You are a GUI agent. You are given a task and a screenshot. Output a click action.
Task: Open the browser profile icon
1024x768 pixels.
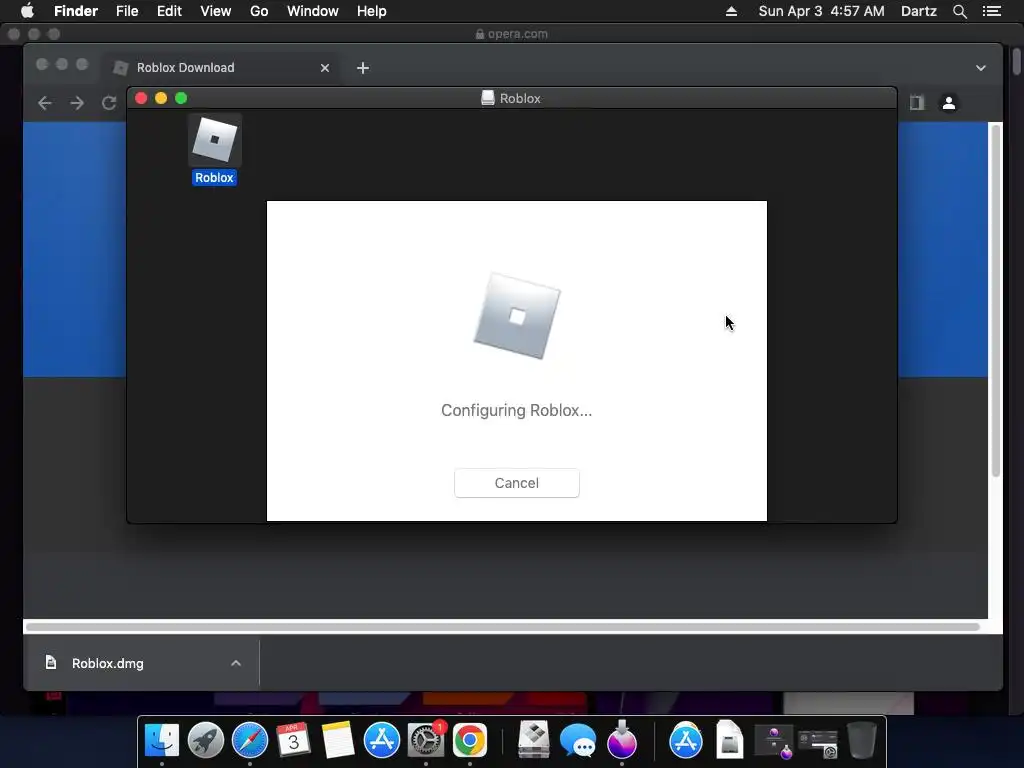pyautogui.click(x=949, y=103)
